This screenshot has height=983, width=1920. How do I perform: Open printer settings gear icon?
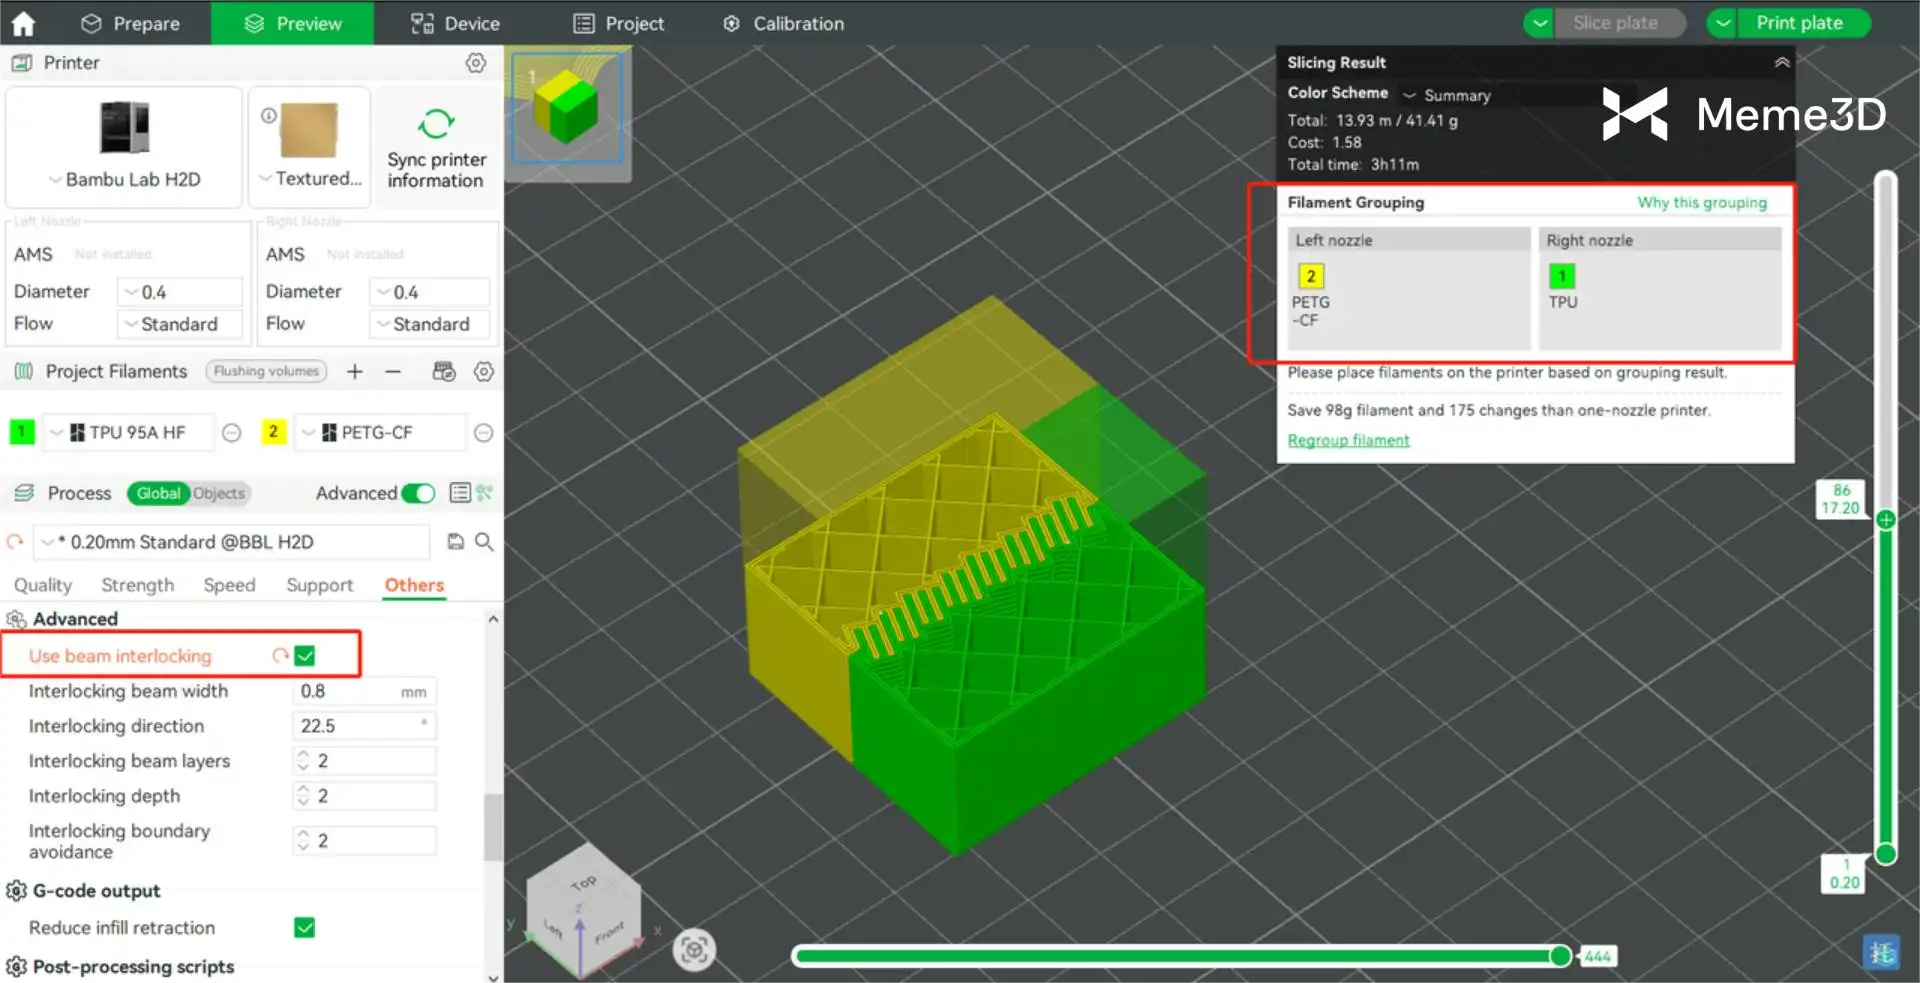pyautogui.click(x=476, y=63)
